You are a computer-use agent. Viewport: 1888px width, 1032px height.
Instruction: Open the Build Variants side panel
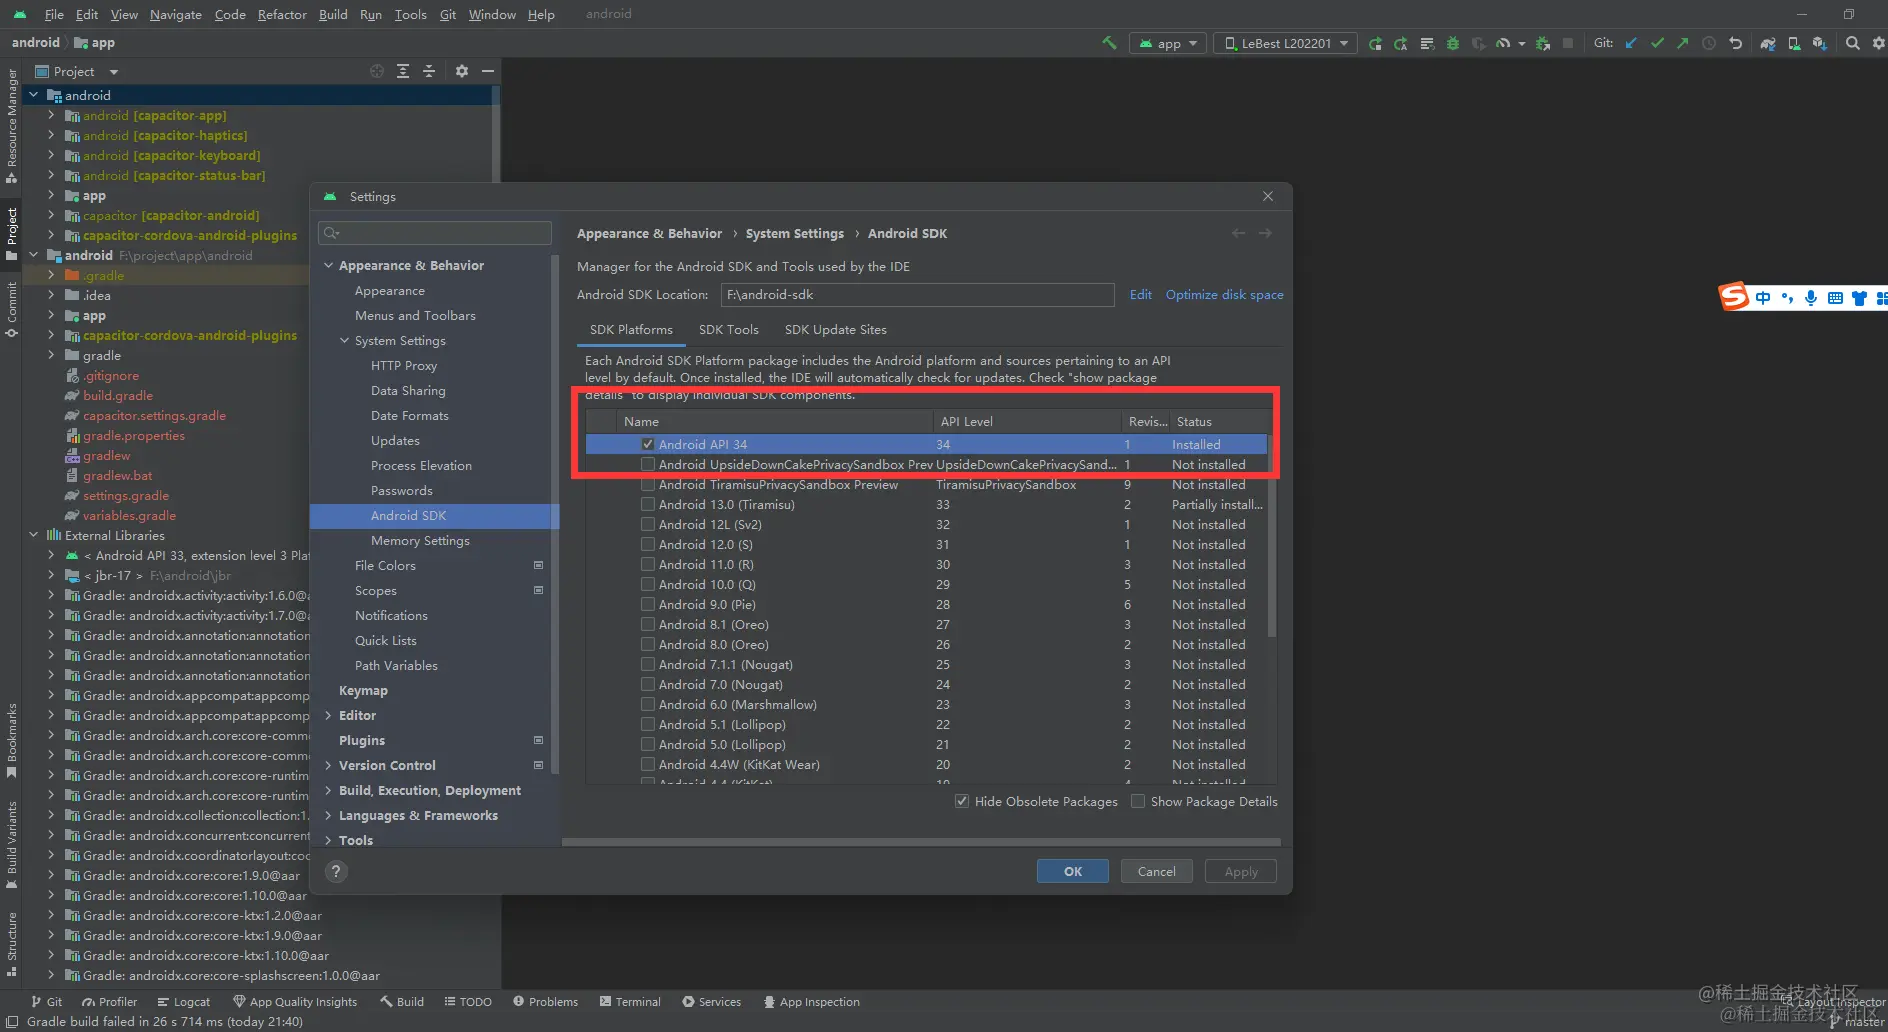(x=11, y=845)
